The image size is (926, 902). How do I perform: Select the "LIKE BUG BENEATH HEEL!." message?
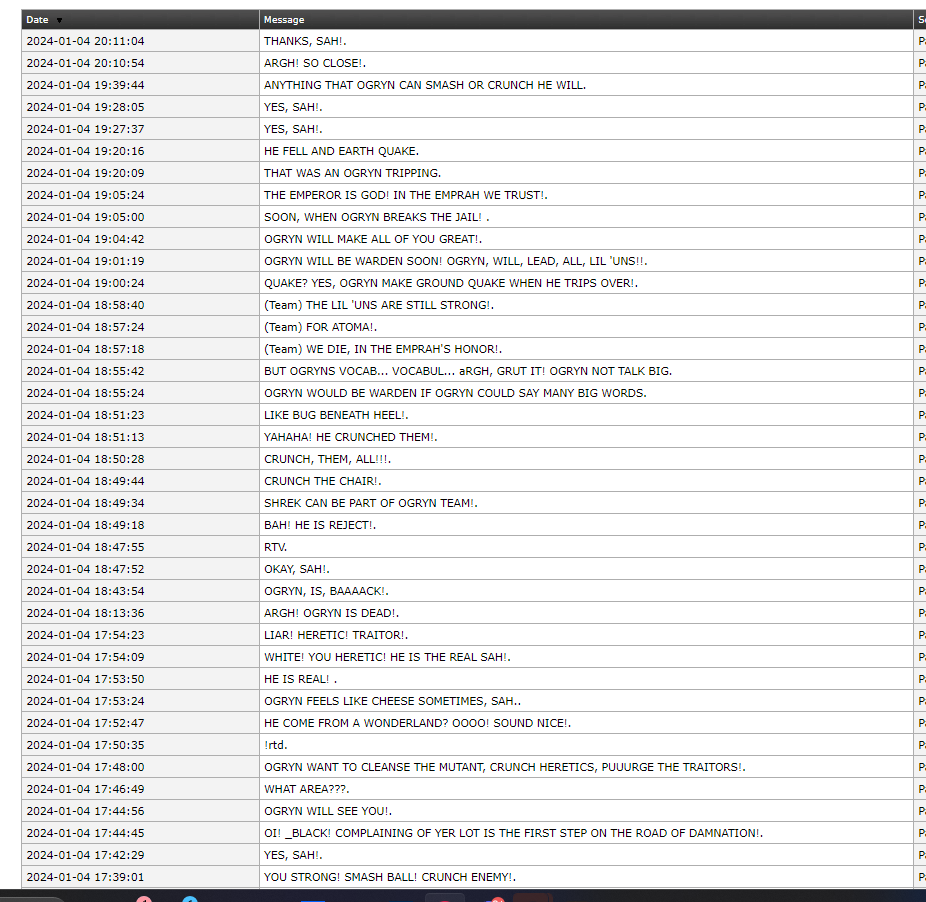336,415
